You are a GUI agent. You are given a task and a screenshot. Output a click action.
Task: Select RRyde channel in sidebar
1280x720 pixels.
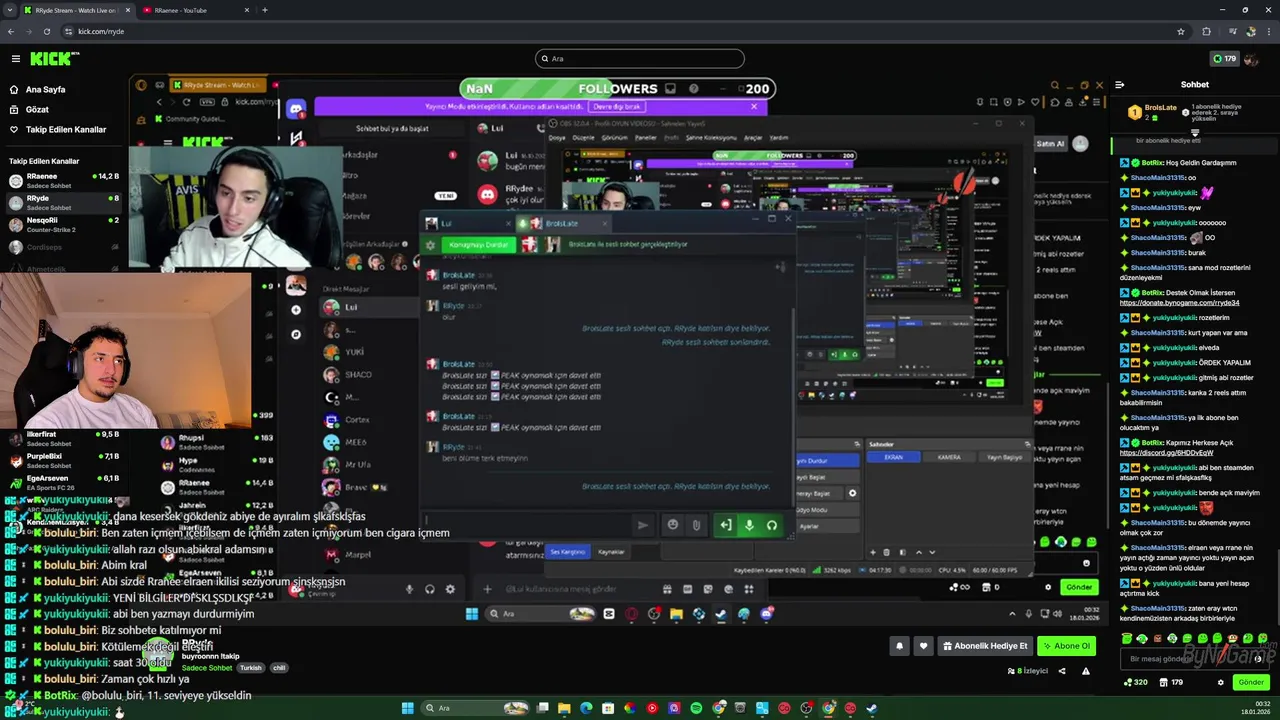point(64,202)
